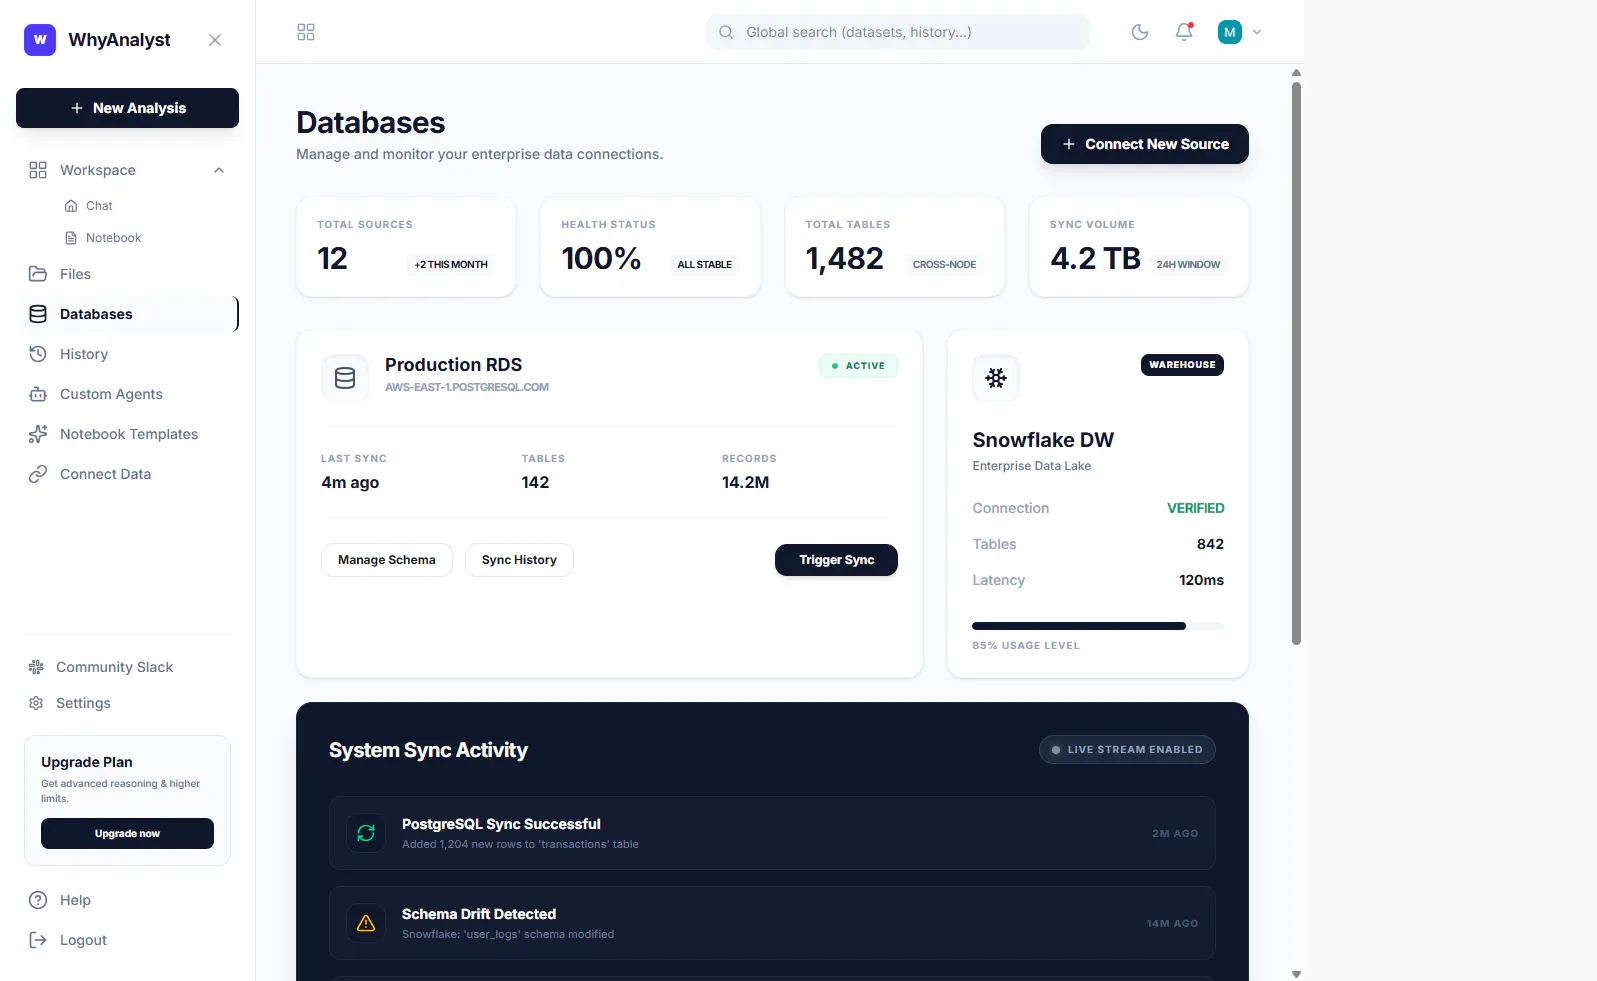The width and height of the screenshot is (1597, 981).
Task: Click the Upgrade now button
Action: tap(127, 833)
